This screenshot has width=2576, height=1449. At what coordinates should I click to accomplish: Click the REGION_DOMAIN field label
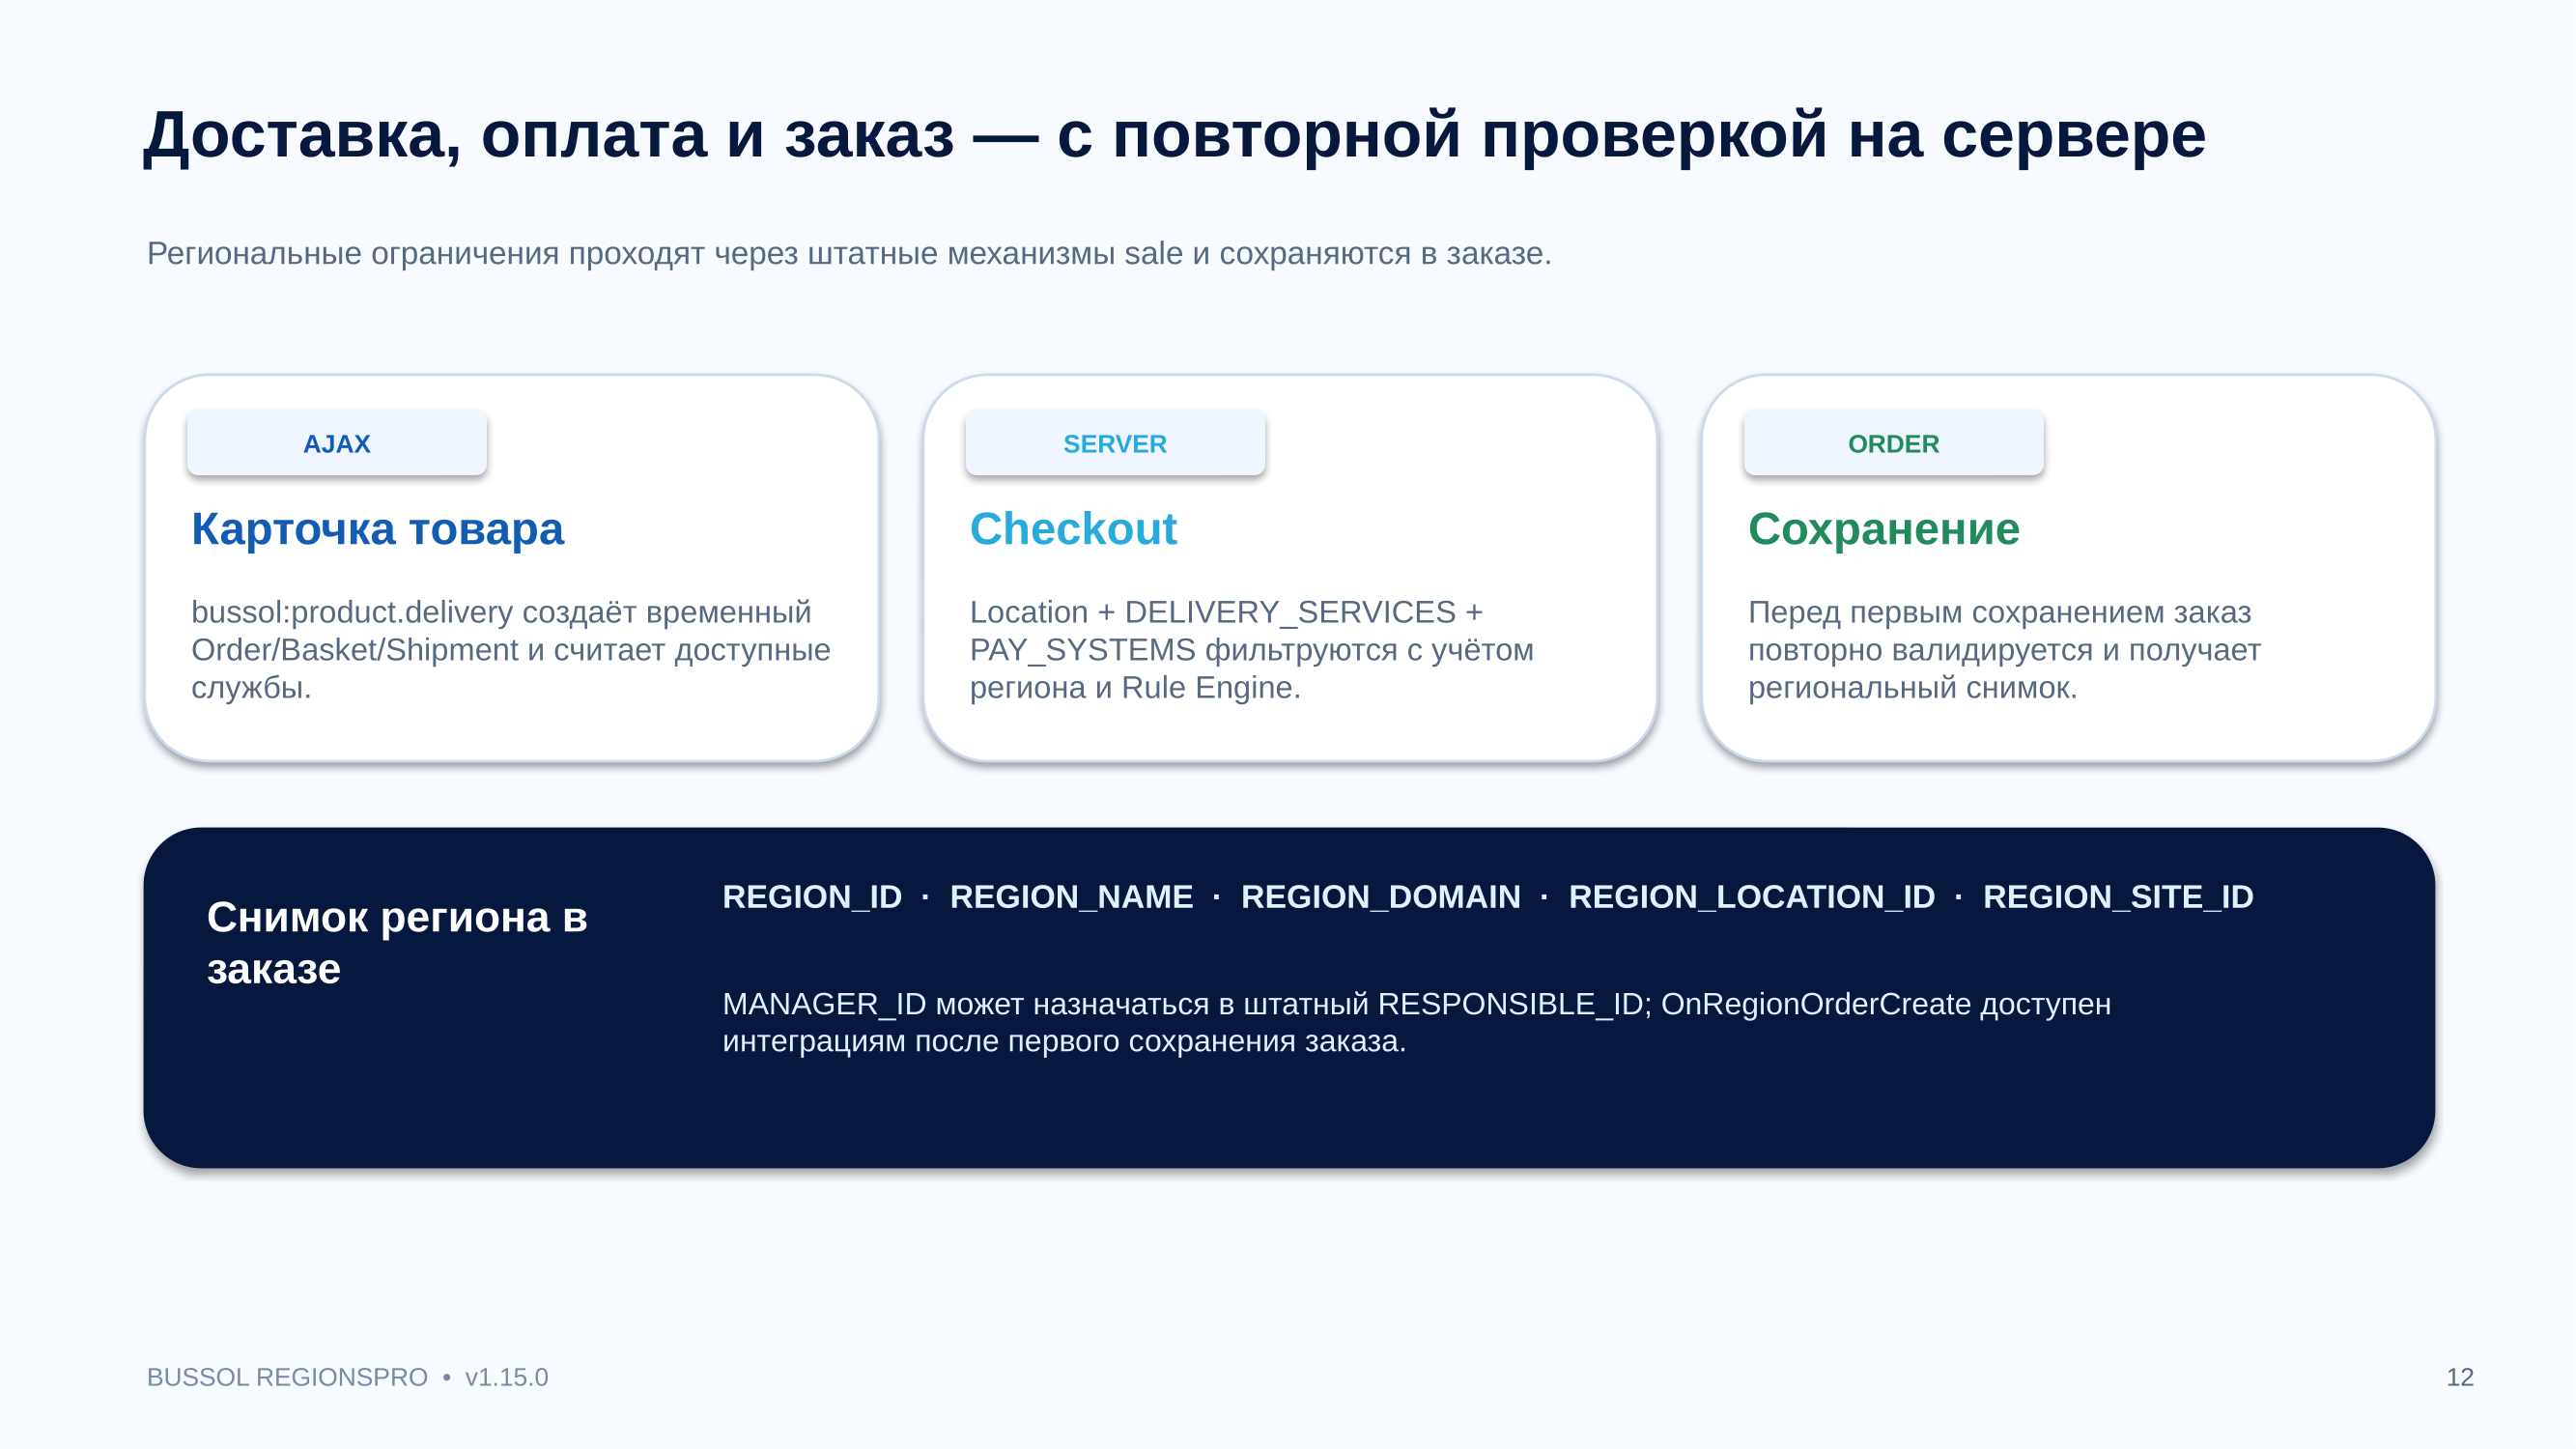point(1380,896)
